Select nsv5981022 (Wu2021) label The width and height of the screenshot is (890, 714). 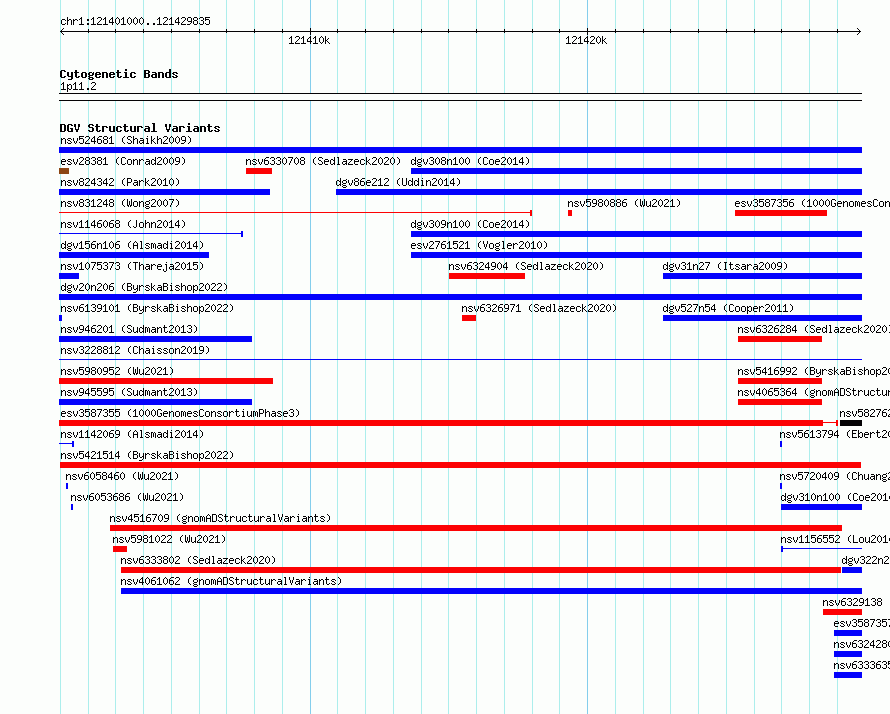(x=169, y=539)
